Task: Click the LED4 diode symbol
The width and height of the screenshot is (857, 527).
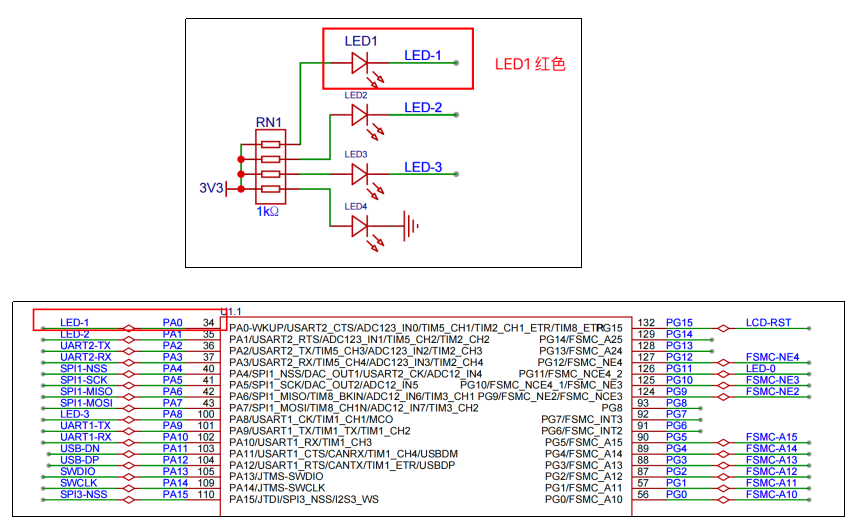Action: [362, 226]
